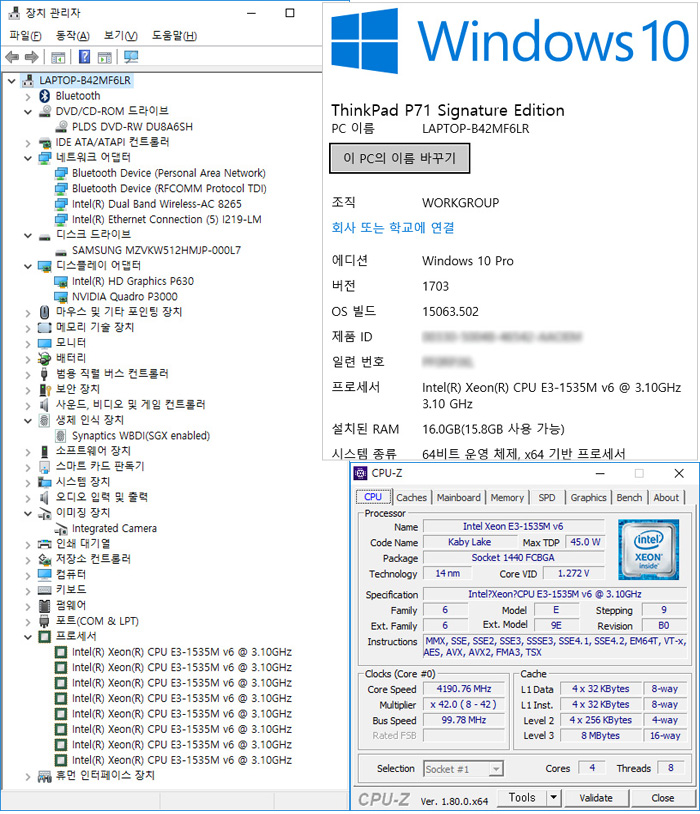The height and width of the screenshot is (814, 700).
Task: Open the 도움말(H) menu
Action: click(174, 36)
